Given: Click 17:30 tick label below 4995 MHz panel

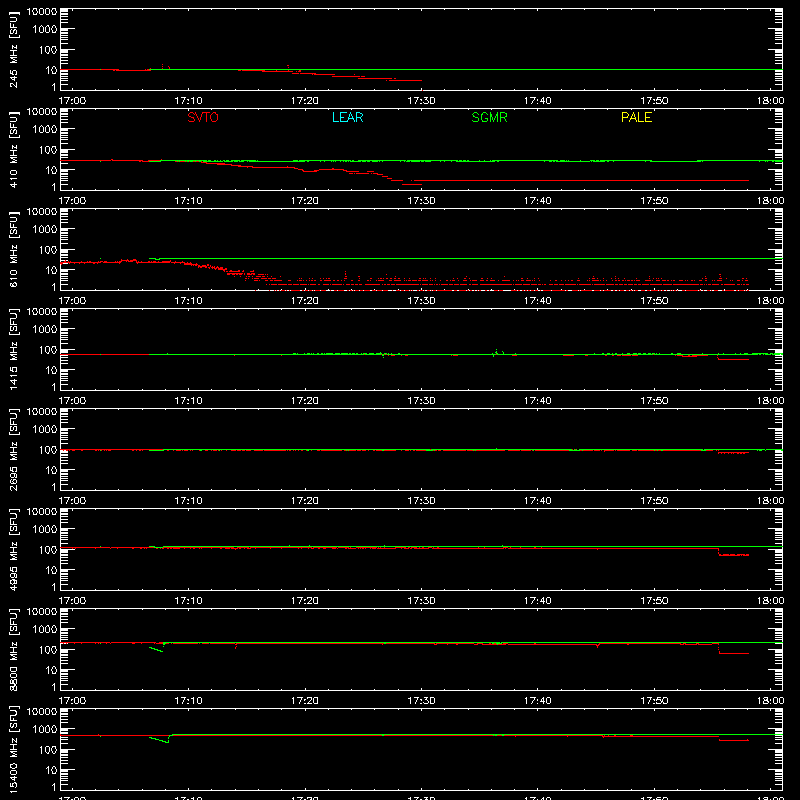Looking at the screenshot, I should [x=421, y=601].
